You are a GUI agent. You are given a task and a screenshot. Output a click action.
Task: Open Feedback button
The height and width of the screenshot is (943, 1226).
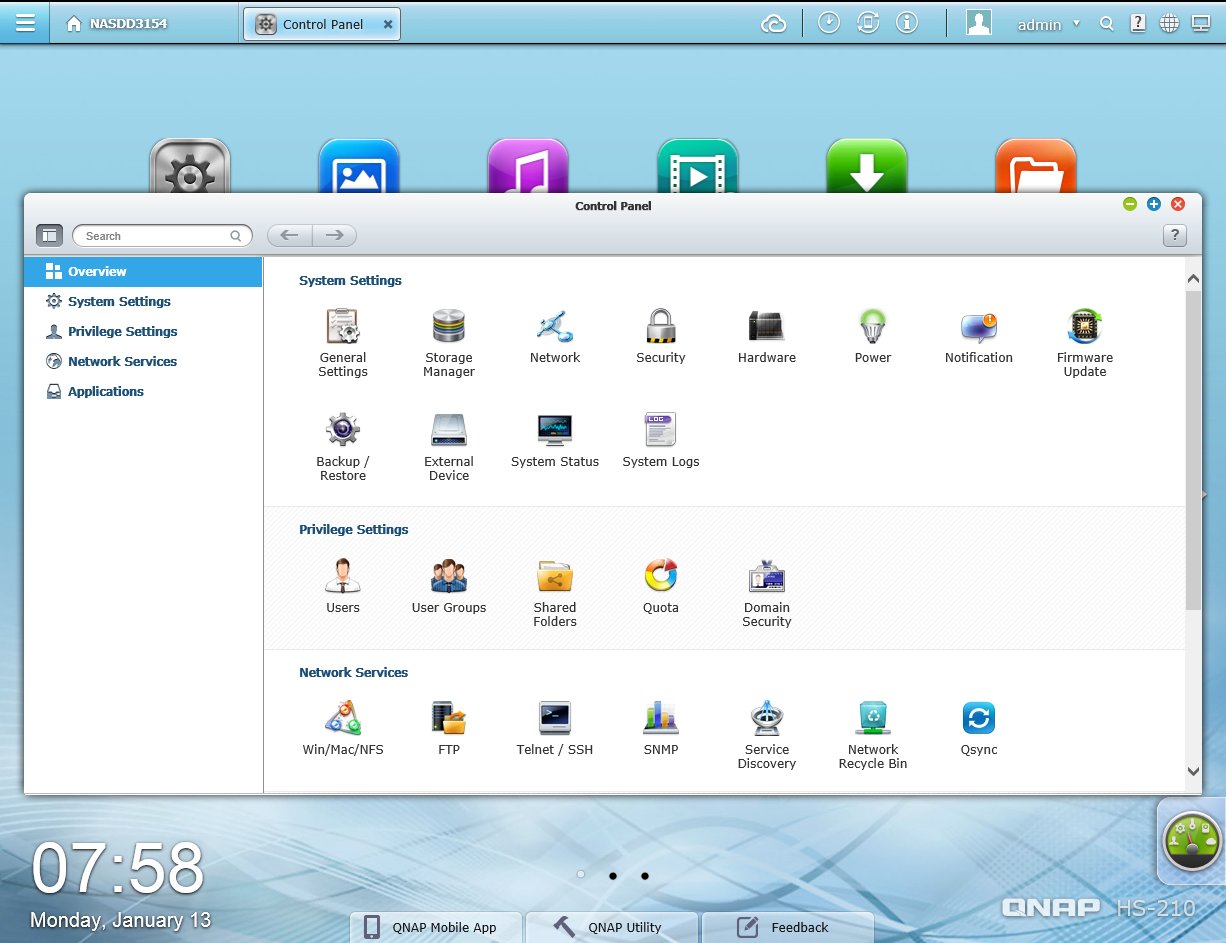point(788,927)
